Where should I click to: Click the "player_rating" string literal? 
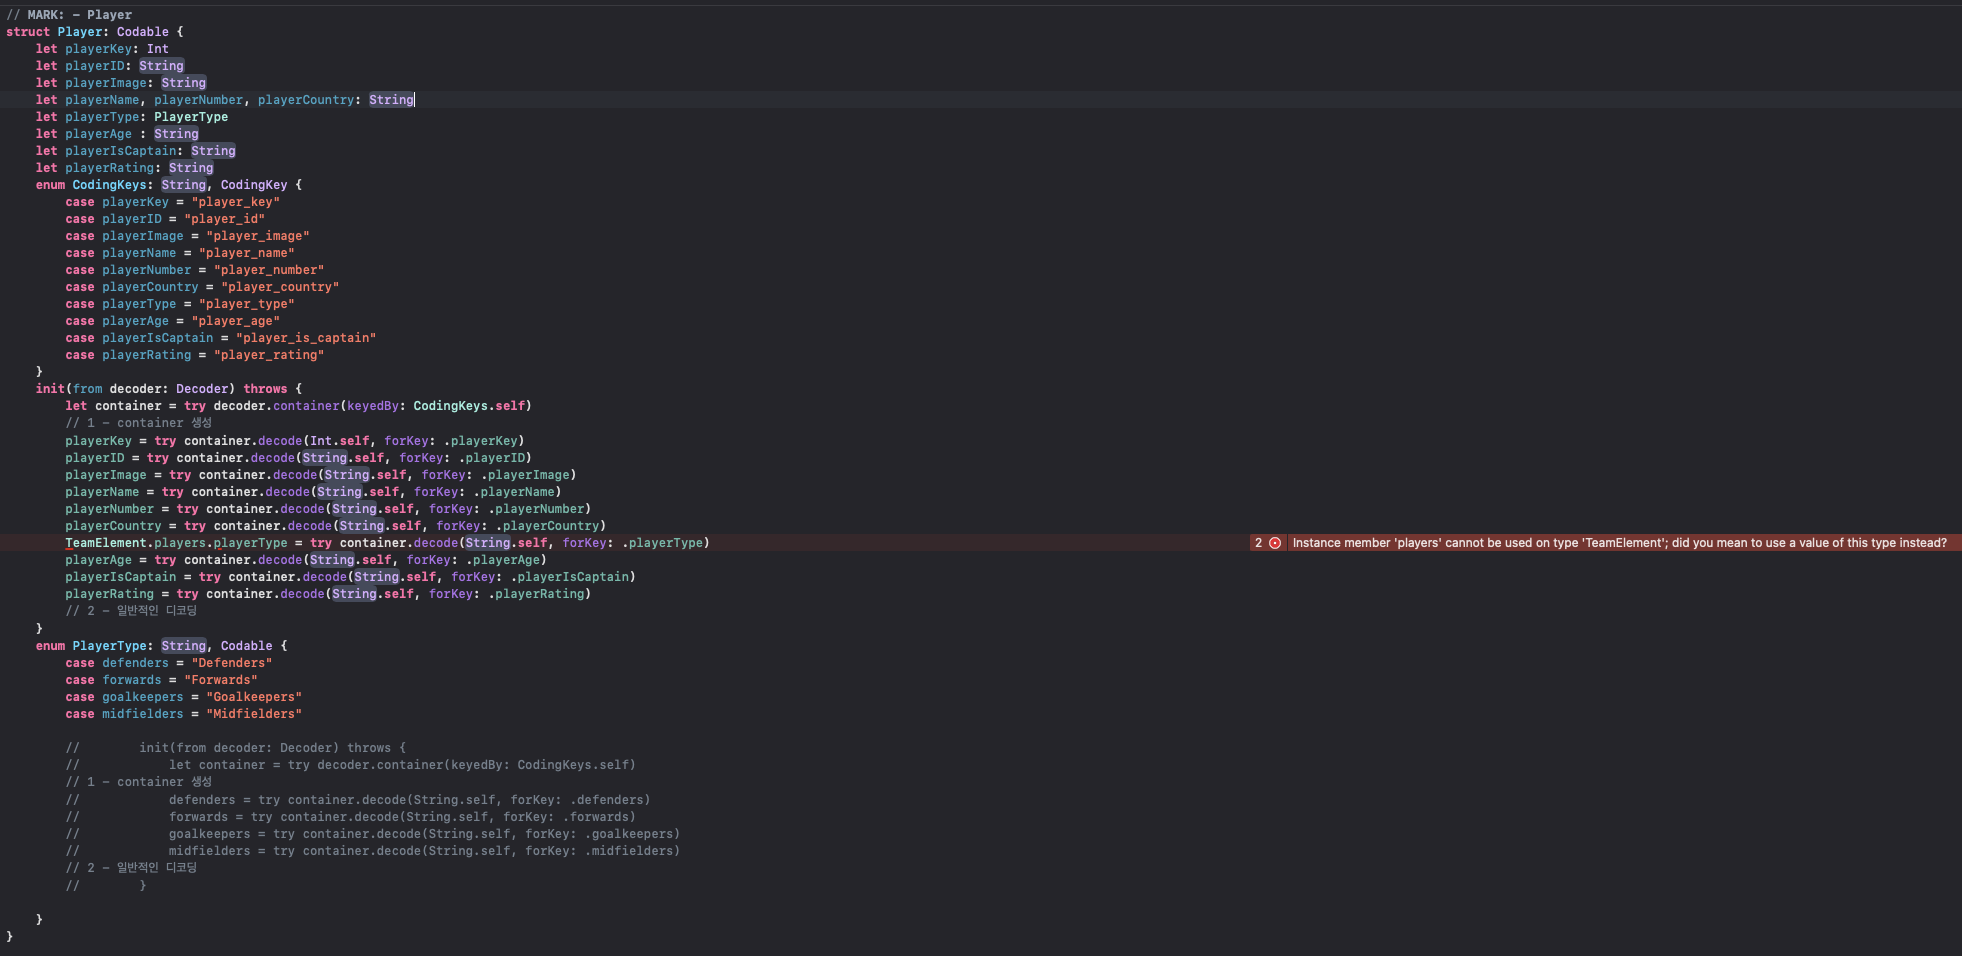269,355
